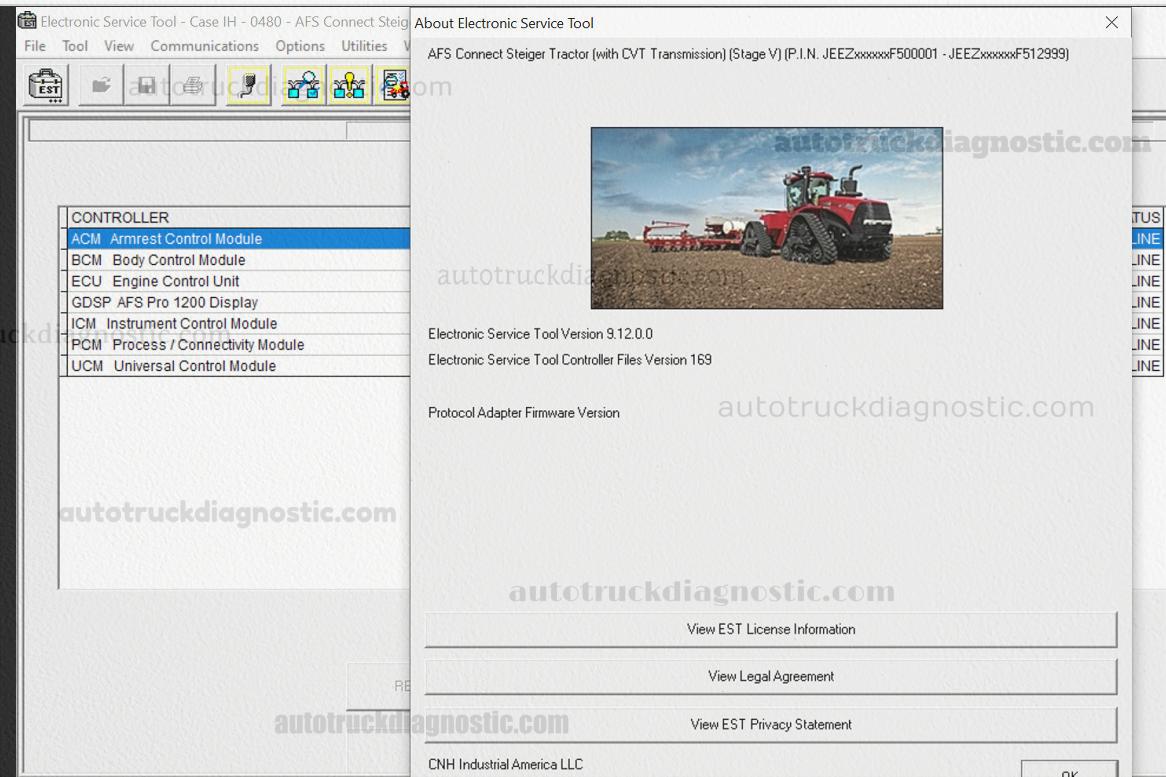Viewport: 1166px width, 777px height.
Task: Click View EST Privacy Statement button
Action: click(770, 724)
